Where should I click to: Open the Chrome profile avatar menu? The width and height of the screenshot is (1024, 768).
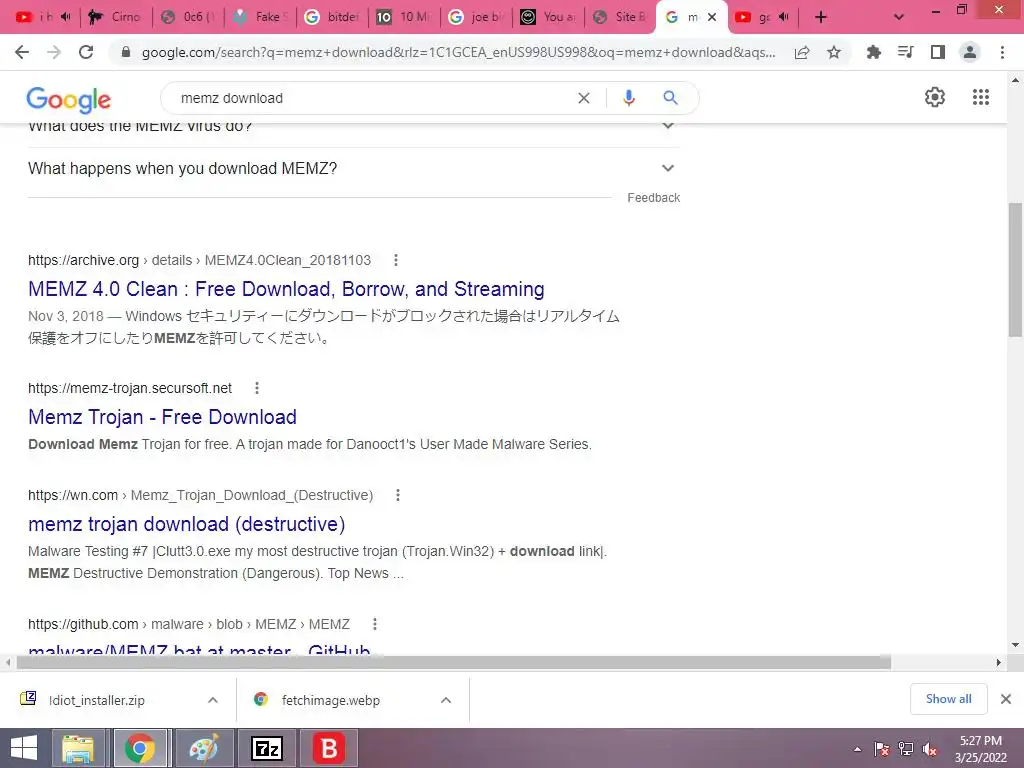tap(970, 52)
